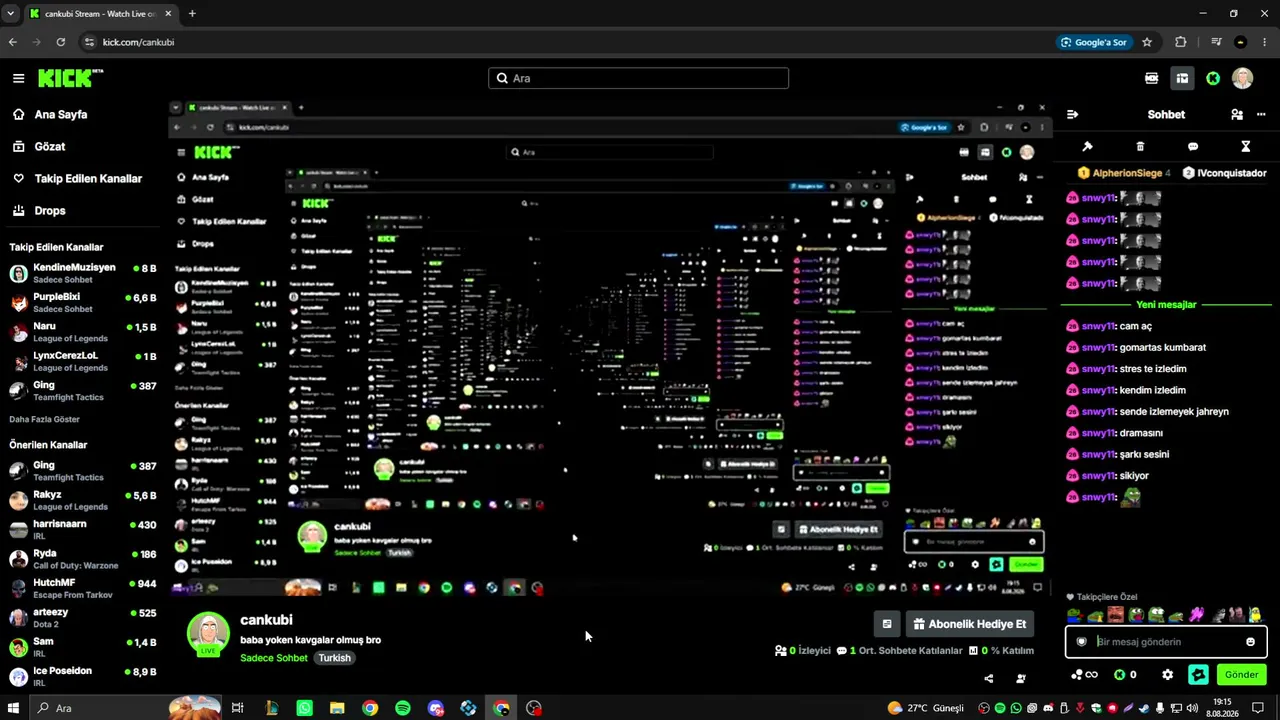Open Ryda Call of Duty channel
Image resolution: width=1280 pixels, height=720 pixels.
coord(82,559)
